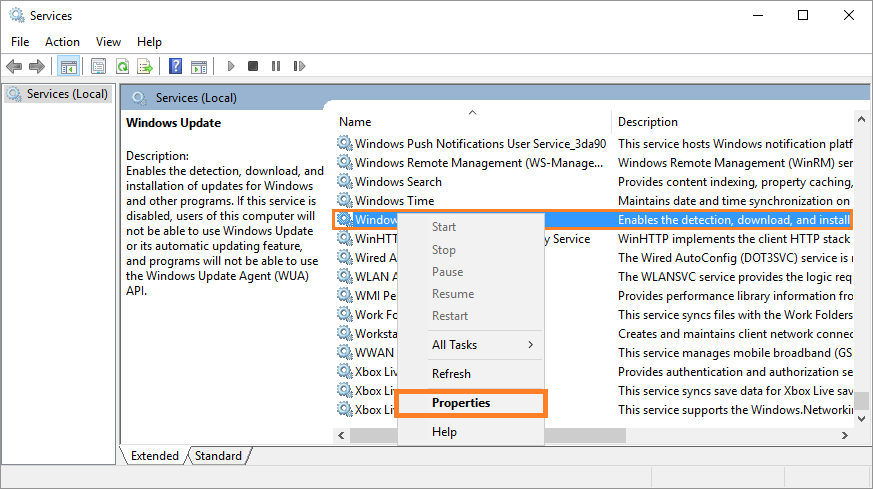Click 'This service syncs save data' description
Image resolution: width=873 pixels, height=489 pixels.
point(735,390)
